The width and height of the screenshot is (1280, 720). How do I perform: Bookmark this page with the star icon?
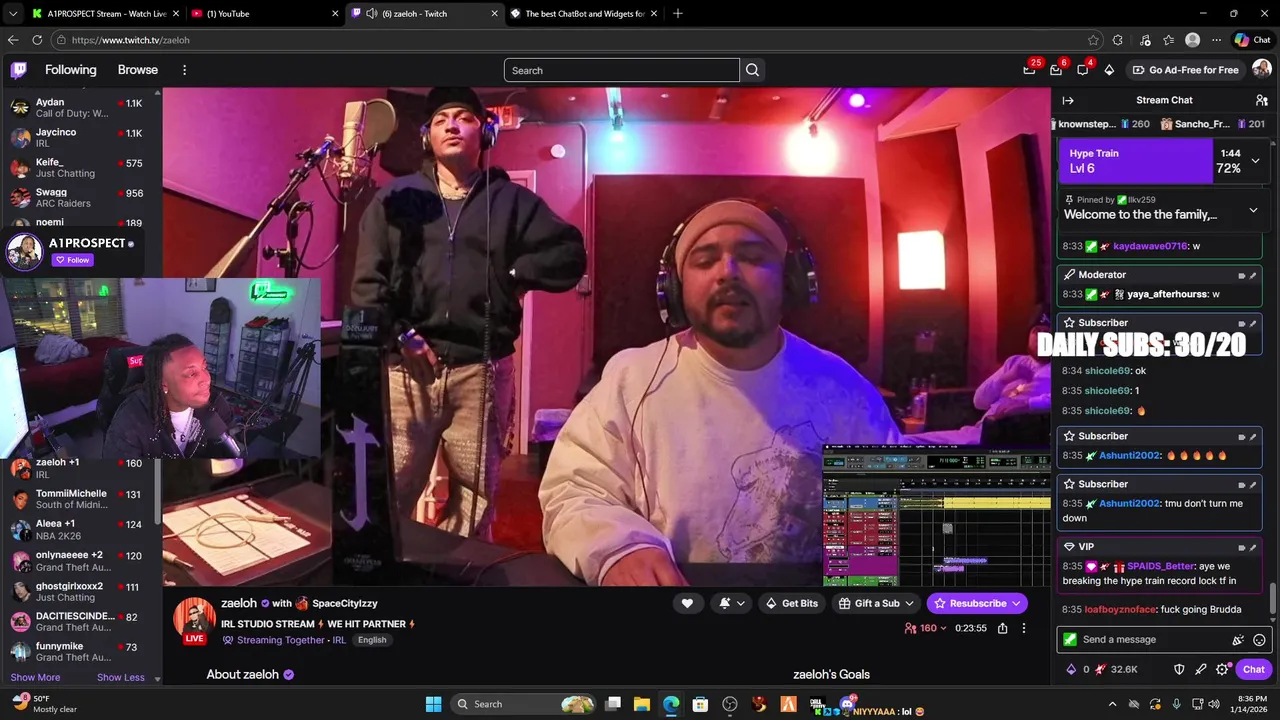(1093, 40)
